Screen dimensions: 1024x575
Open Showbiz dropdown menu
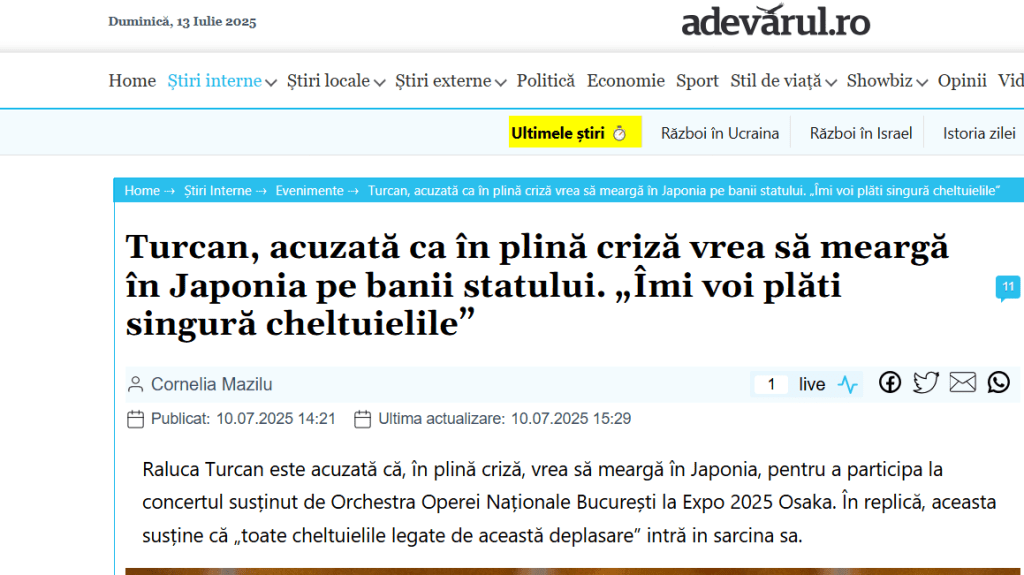click(x=921, y=83)
